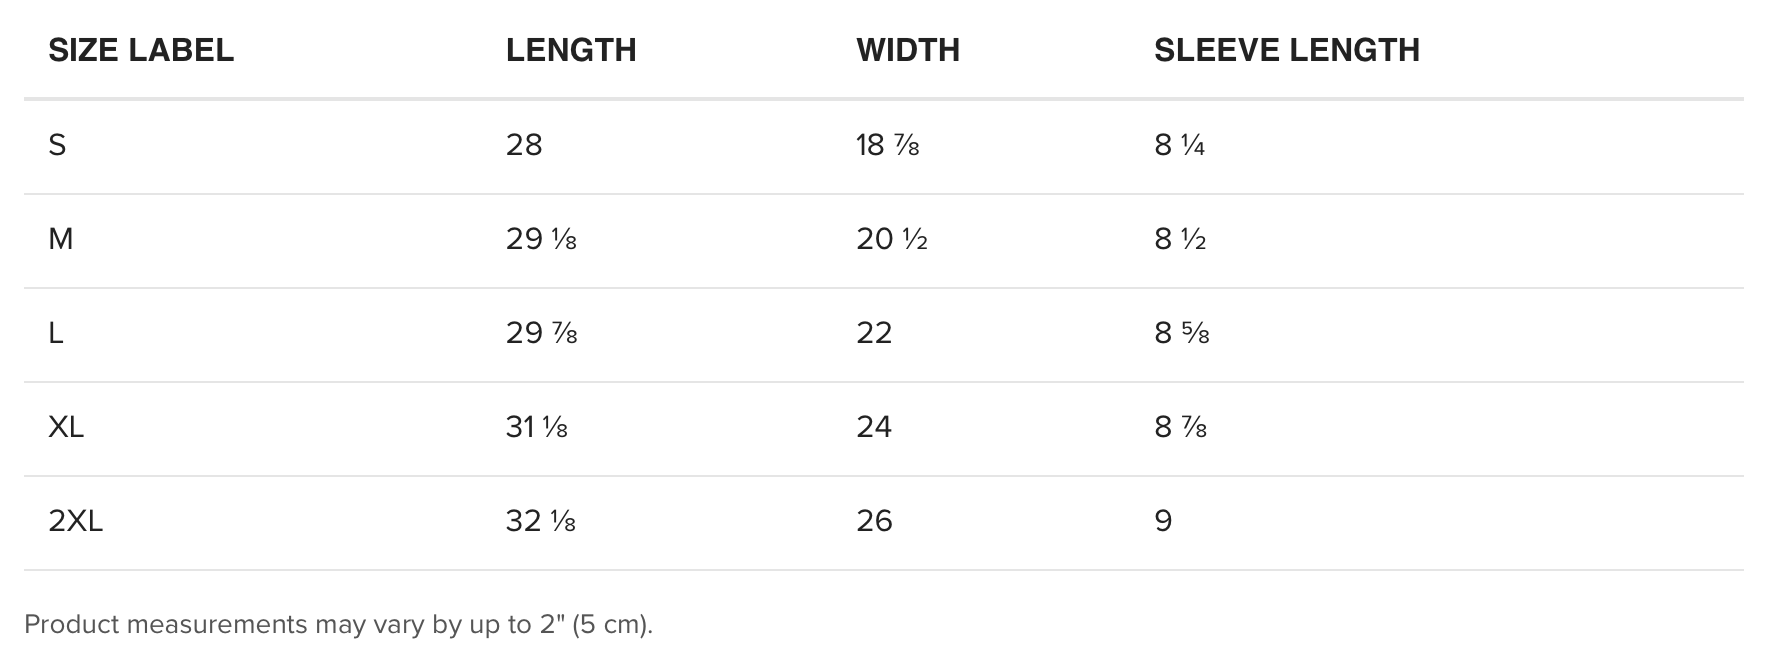The height and width of the screenshot is (648, 1772).
Task: Click the sleeve length value 8 ⅝
Action: tap(1181, 333)
